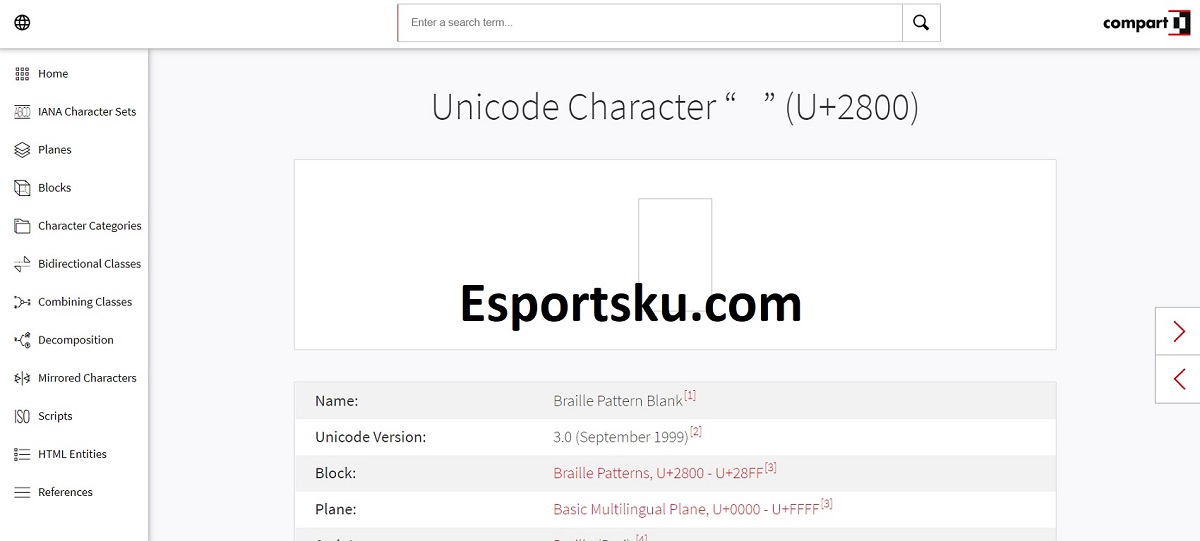
Task: Open Character Categories section
Action: click(x=90, y=226)
